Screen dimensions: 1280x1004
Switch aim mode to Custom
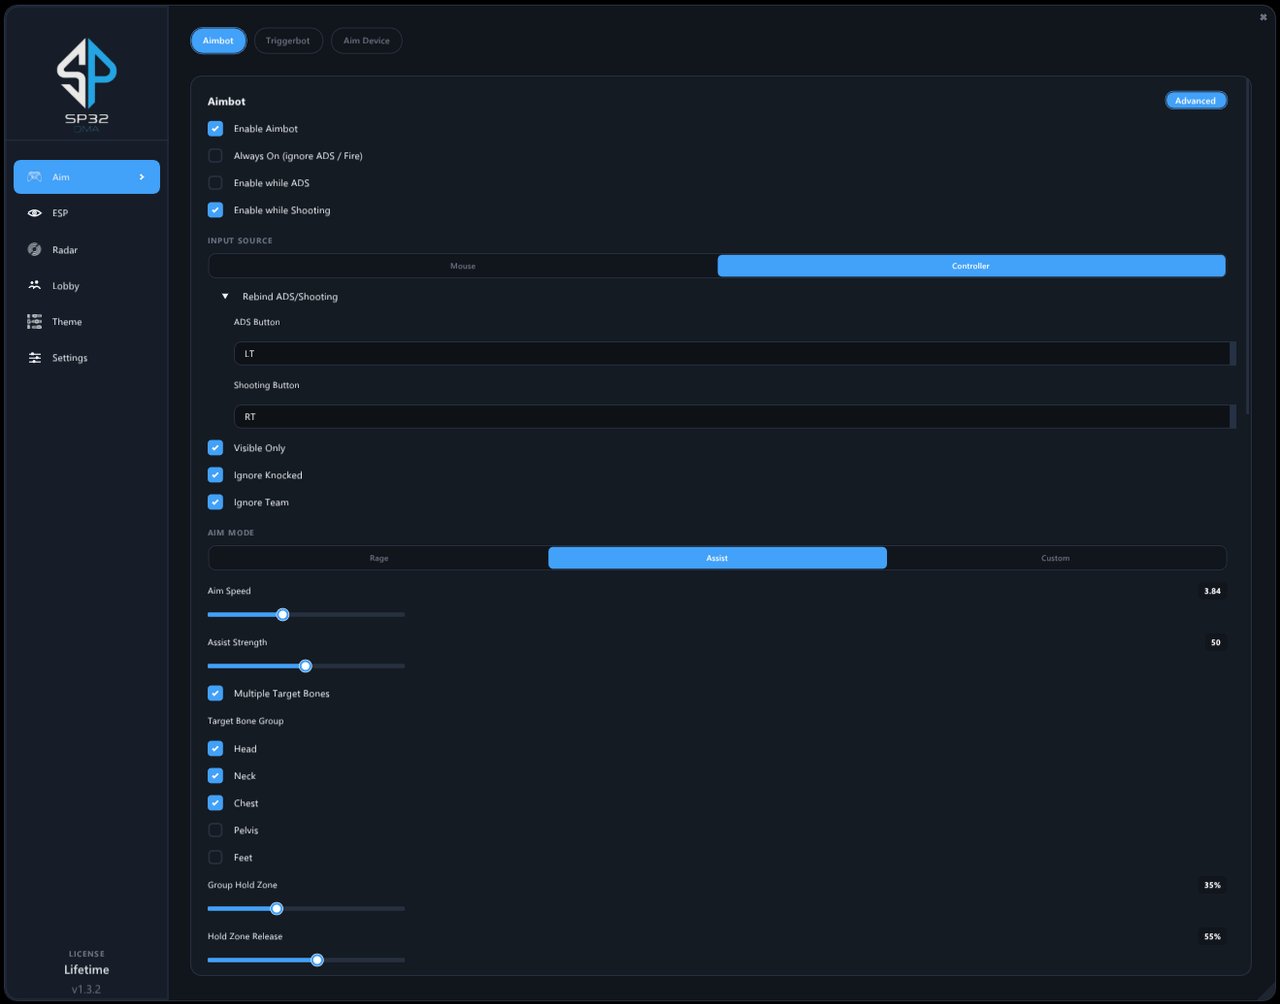pos(1055,558)
